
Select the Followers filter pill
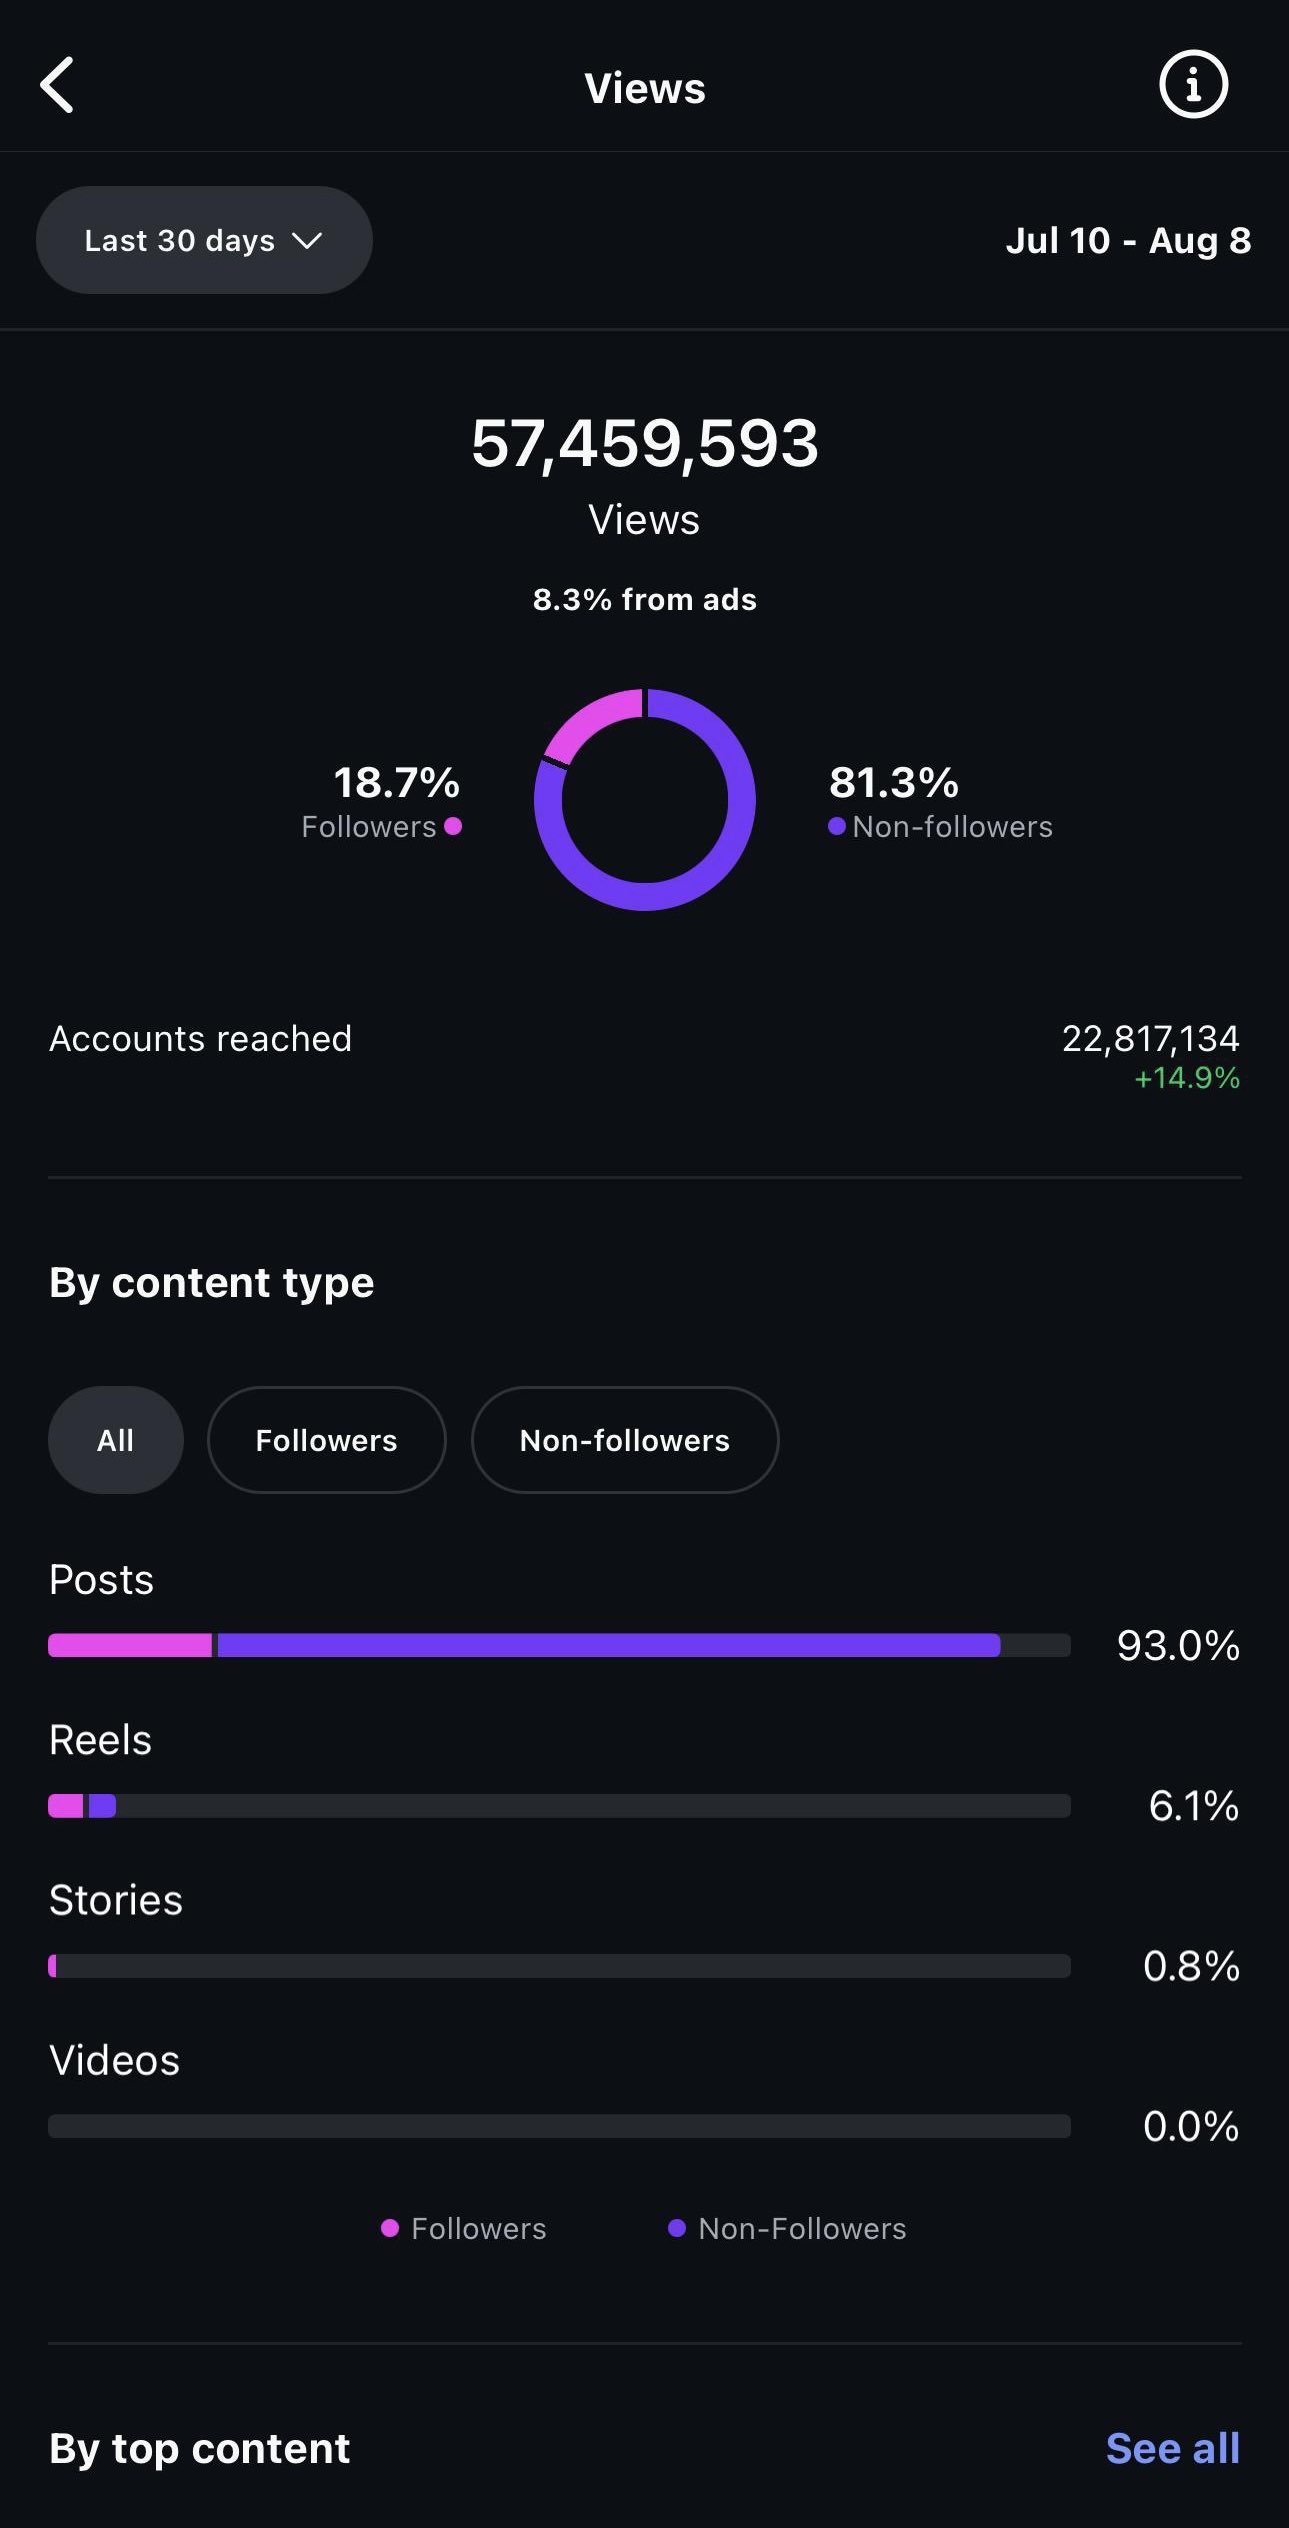(326, 1440)
